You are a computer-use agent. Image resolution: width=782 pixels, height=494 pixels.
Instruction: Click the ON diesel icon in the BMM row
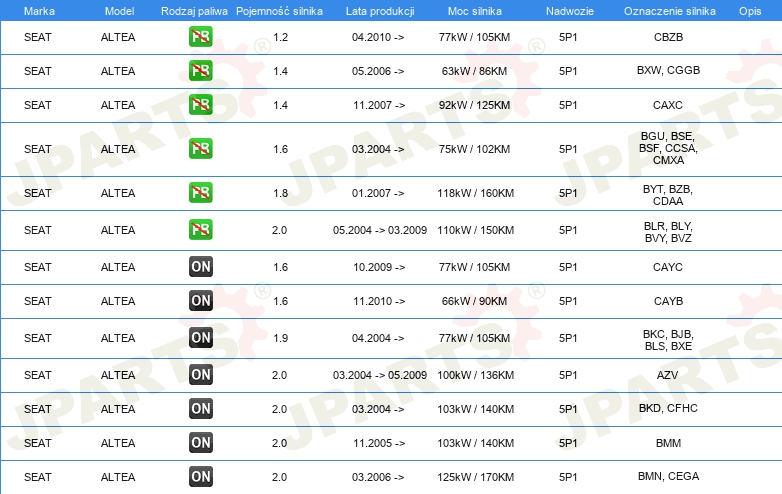201,442
